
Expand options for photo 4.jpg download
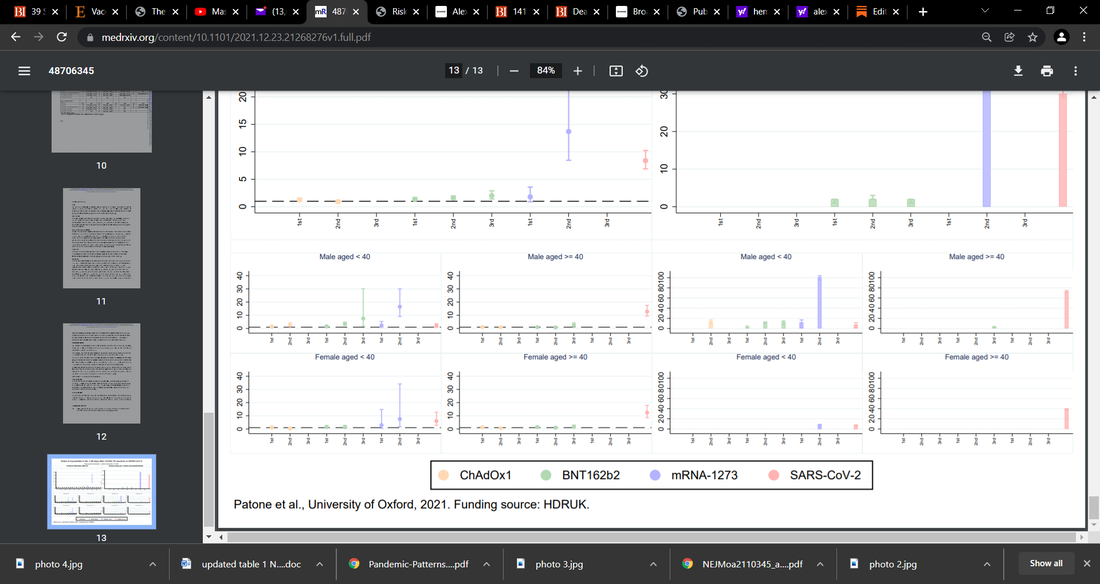point(152,564)
